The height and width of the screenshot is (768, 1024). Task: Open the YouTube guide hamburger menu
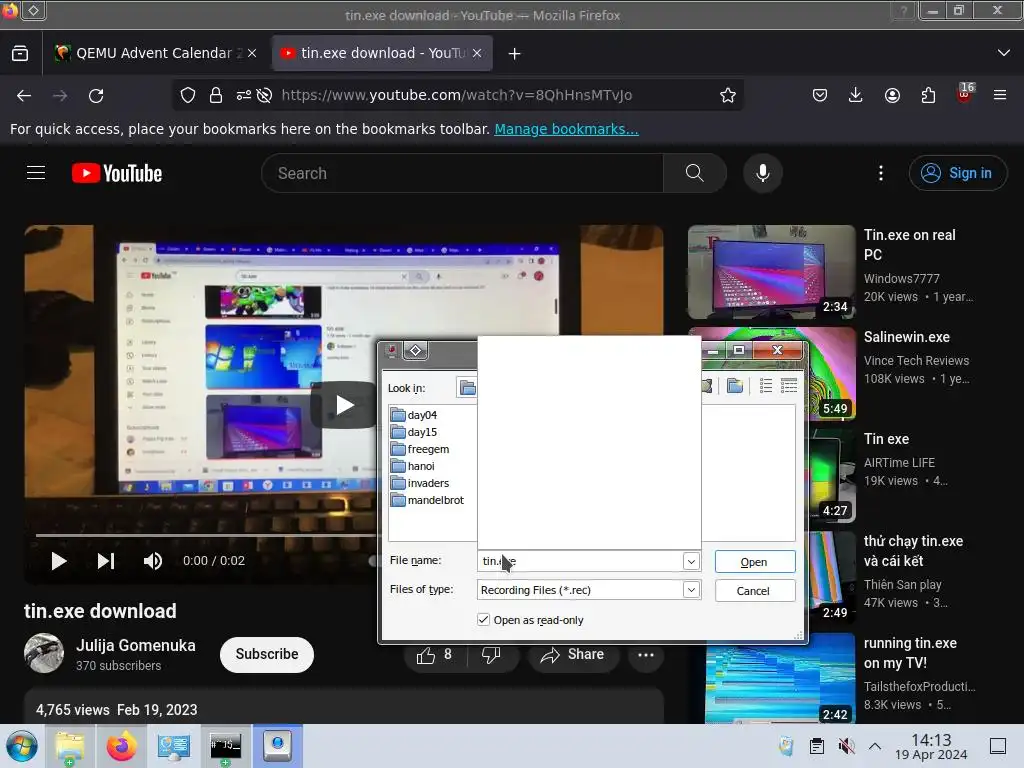(x=36, y=172)
